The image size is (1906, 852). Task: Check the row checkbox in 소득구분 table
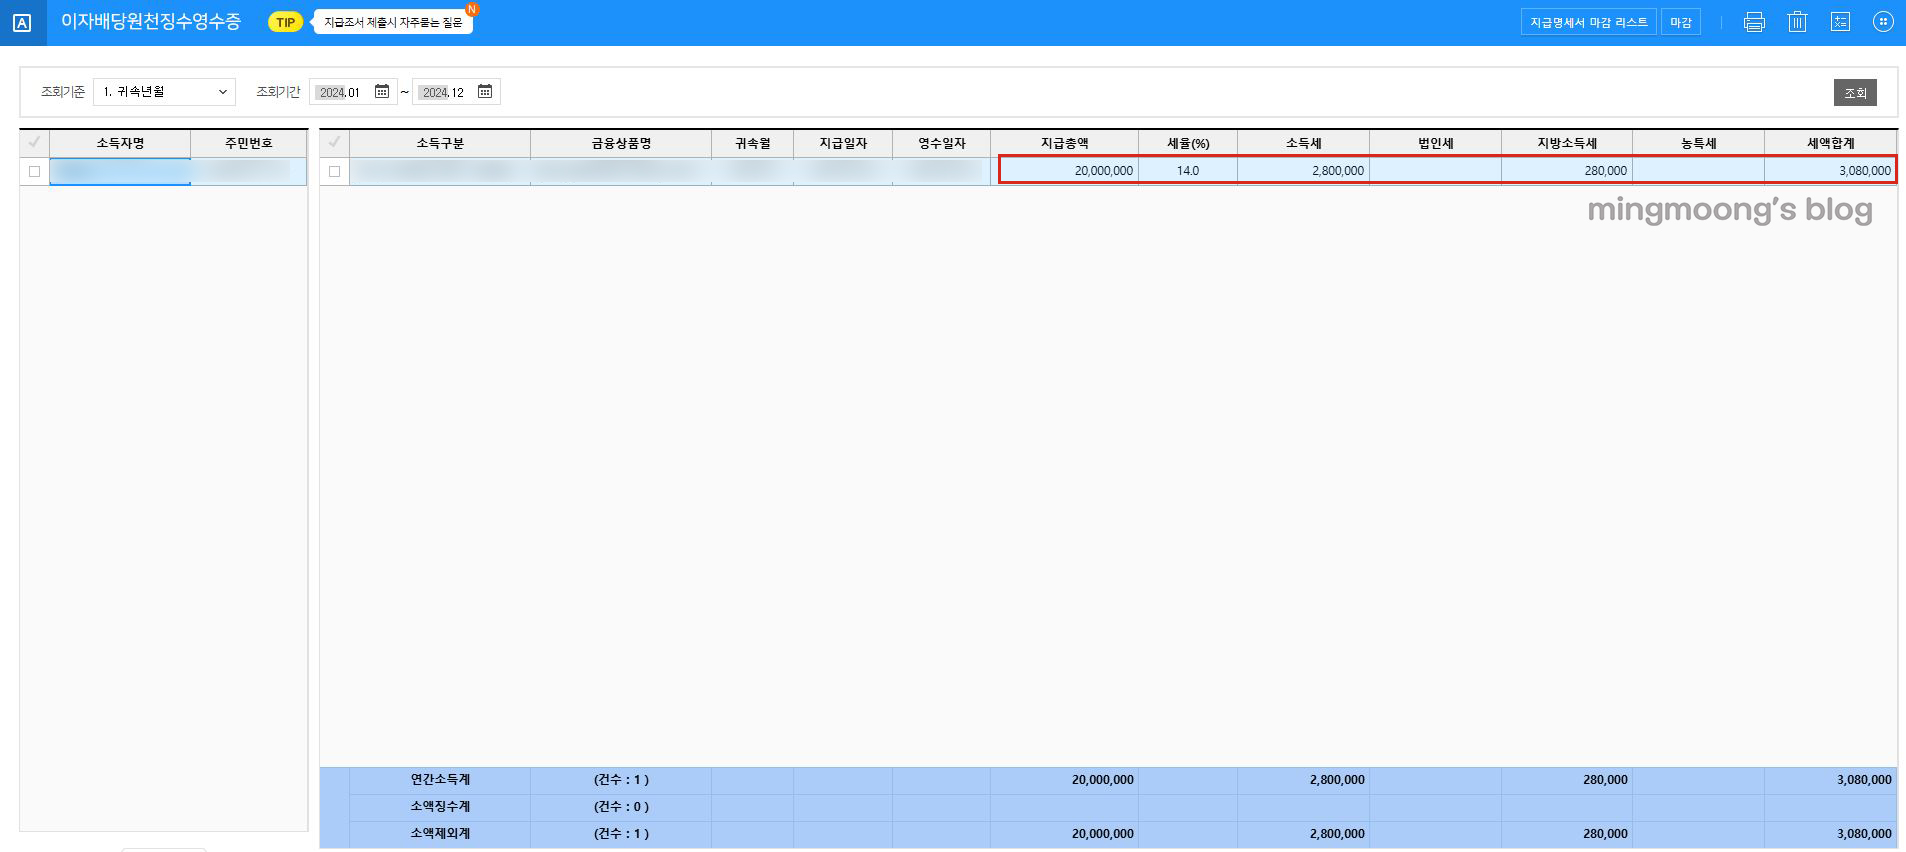(x=334, y=171)
